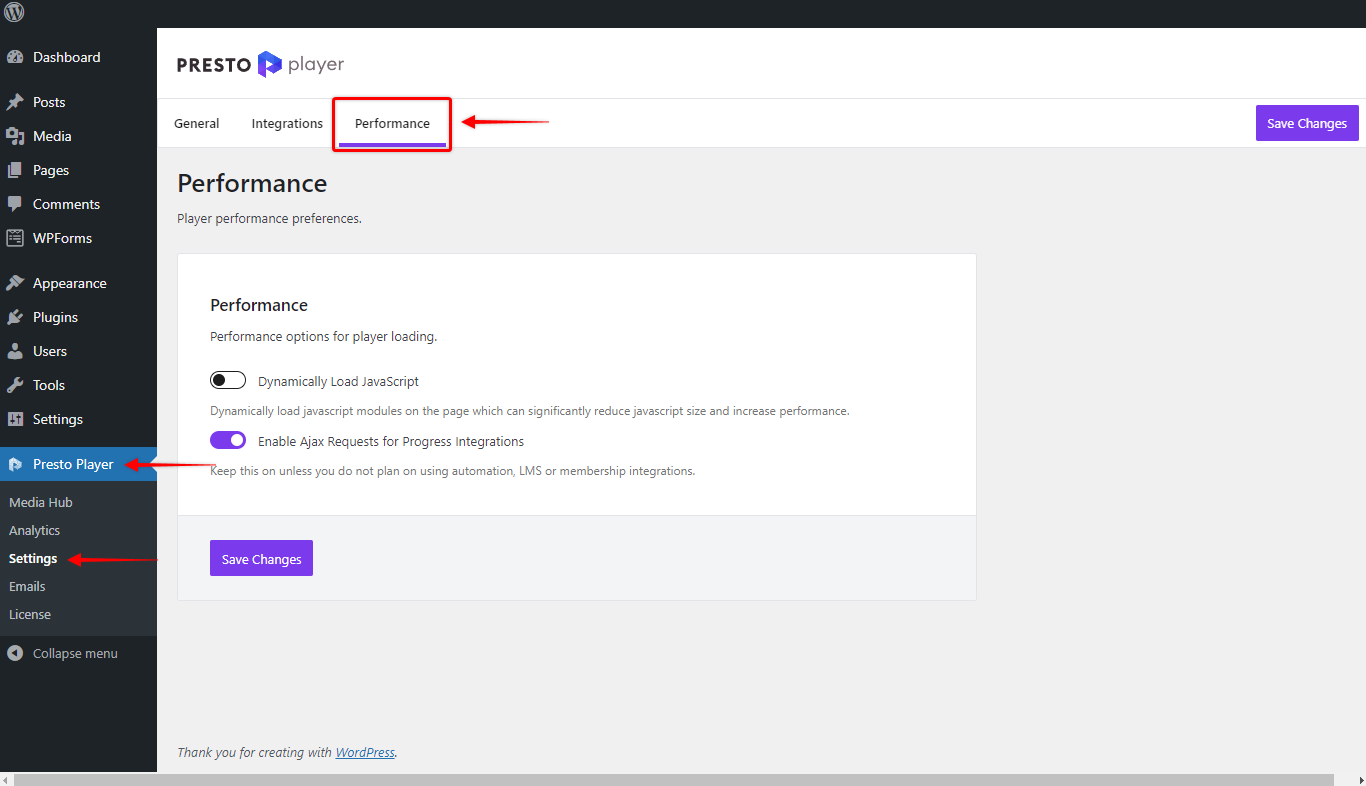Click 'Player performance preferences.' text
The width and height of the screenshot is (1366, 786).
click(x=269, y=218)
